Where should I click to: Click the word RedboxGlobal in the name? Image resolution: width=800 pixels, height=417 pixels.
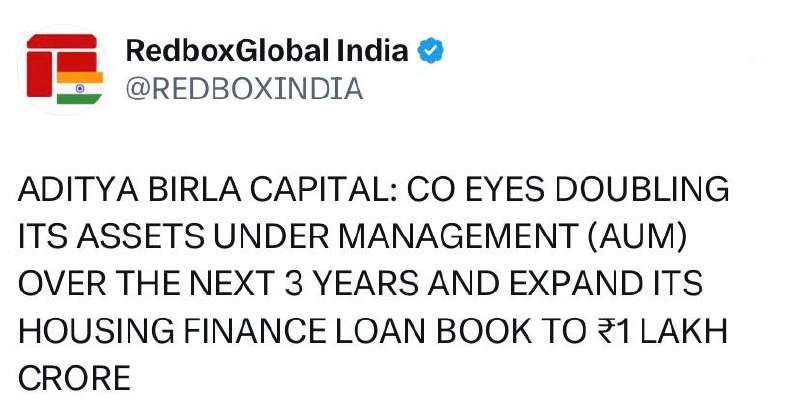coord(227,51)
